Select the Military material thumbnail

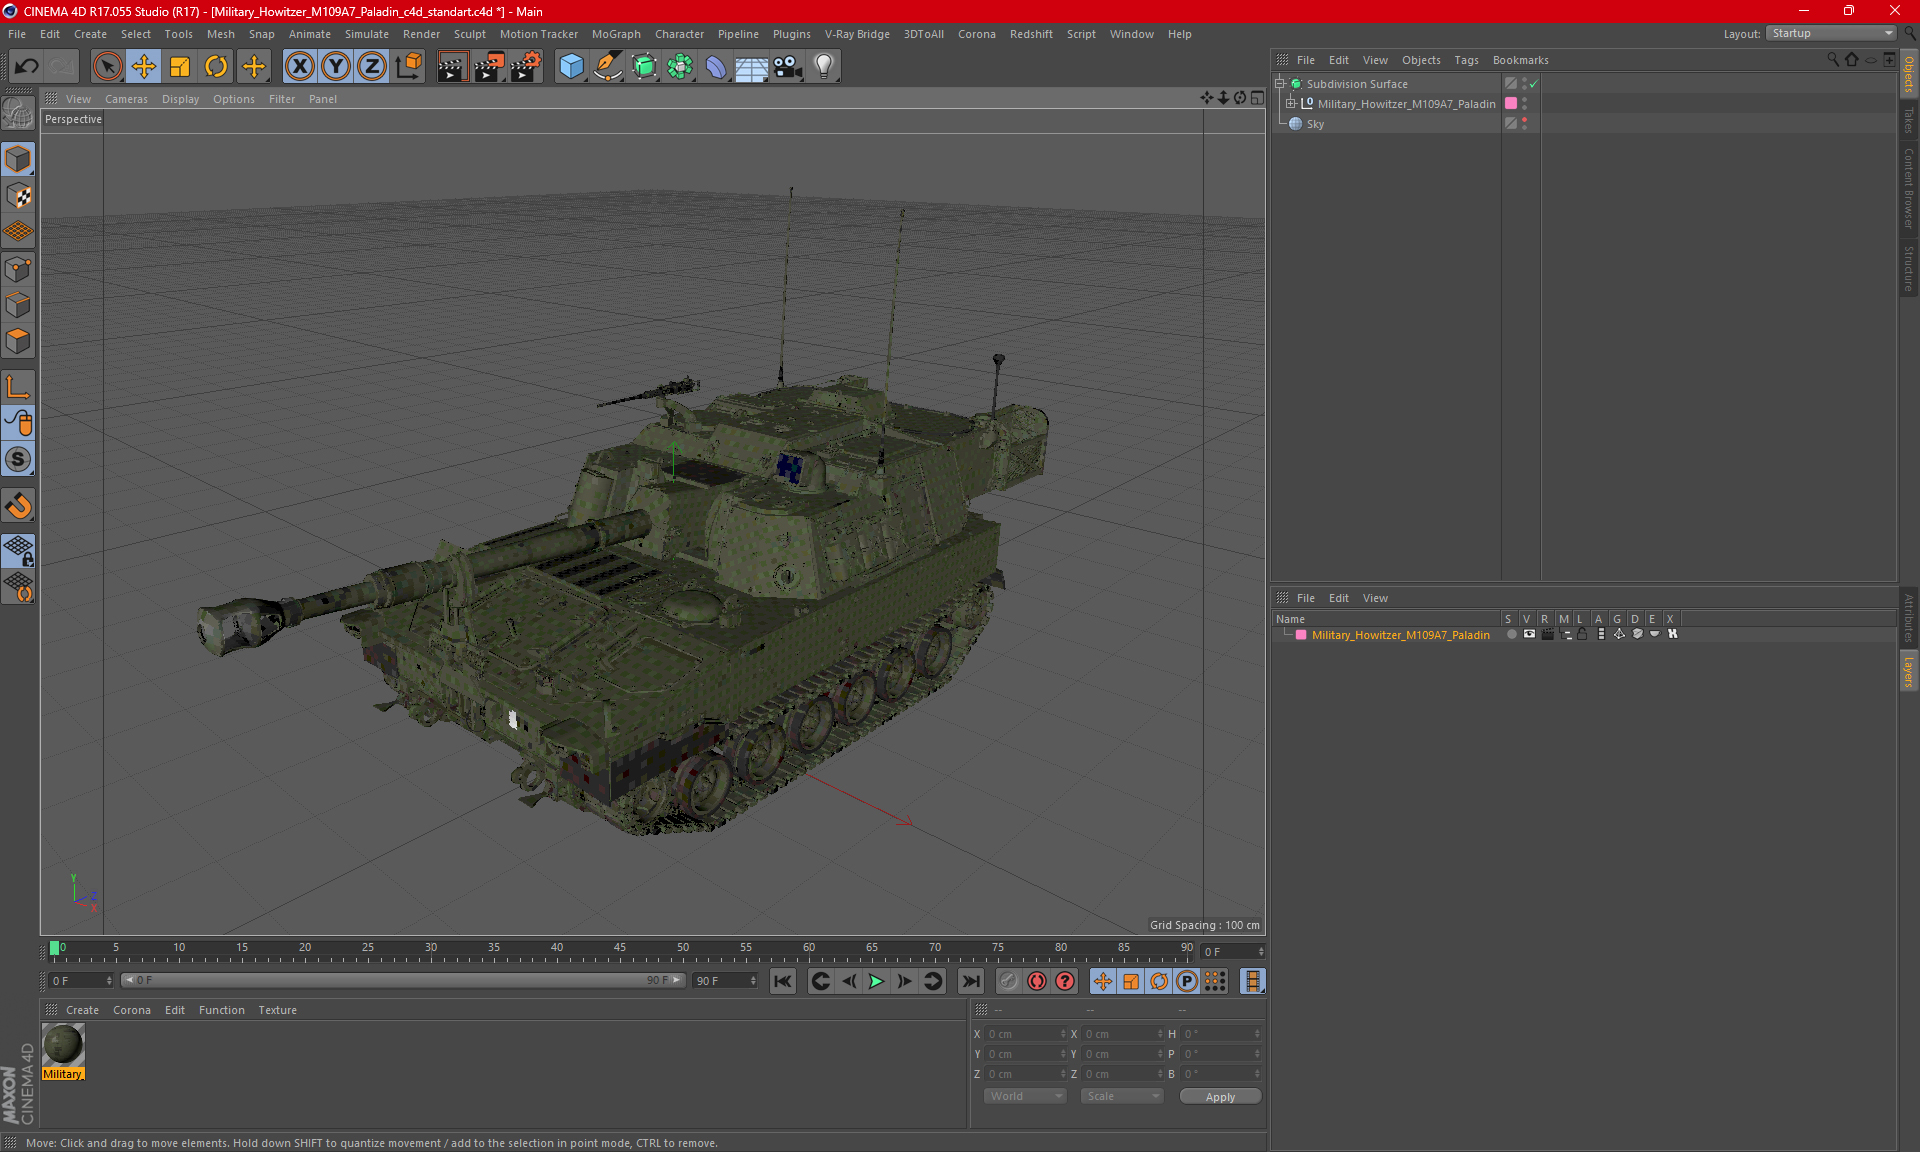(63, 1045)
